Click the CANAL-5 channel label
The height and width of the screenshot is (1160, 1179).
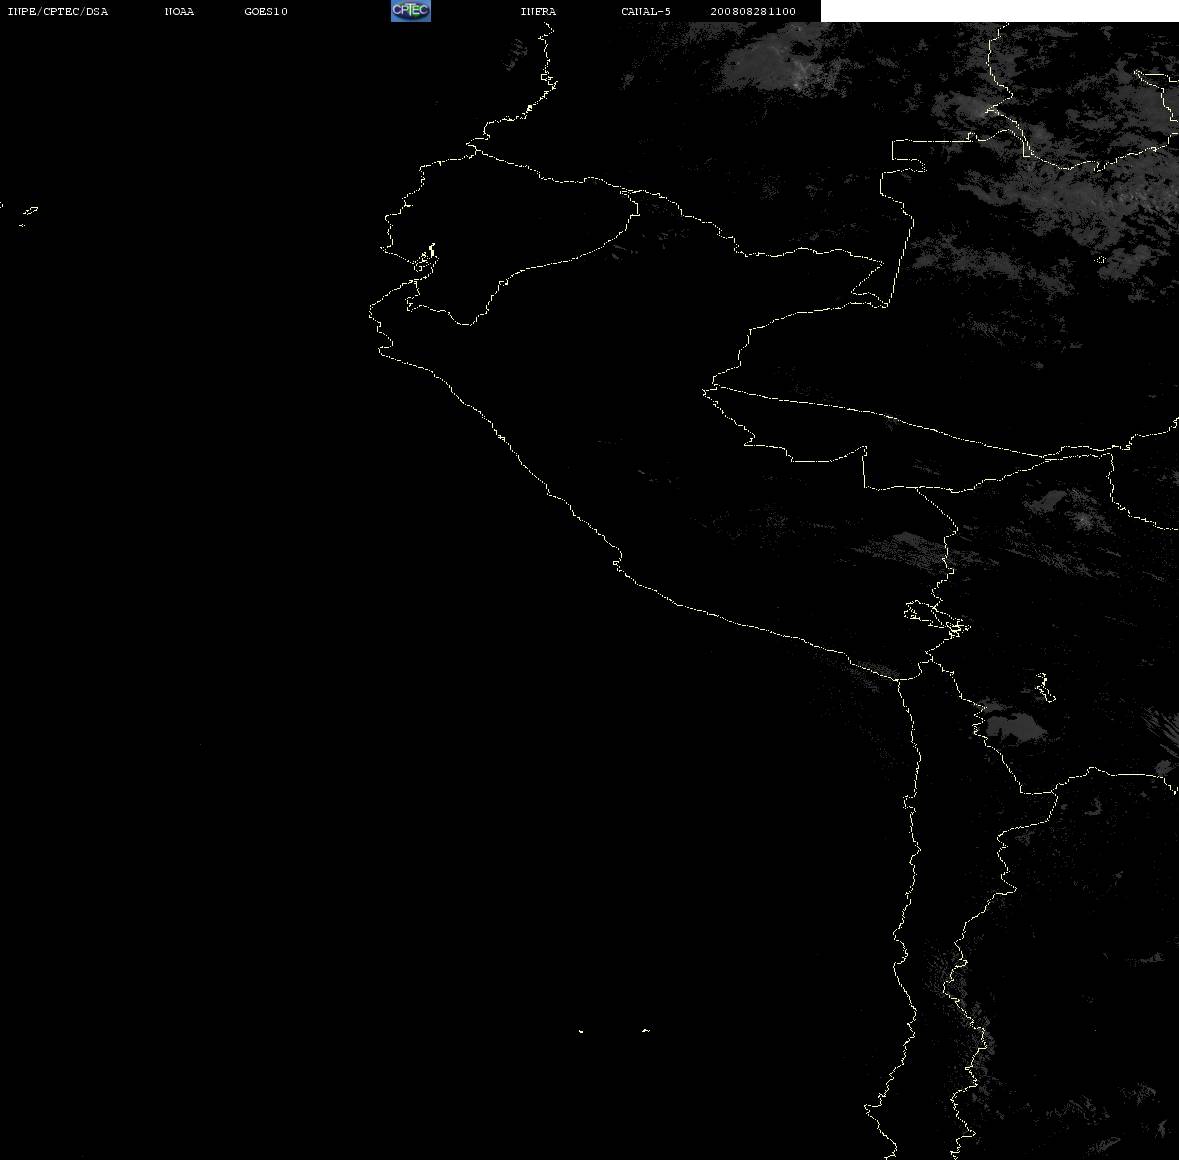646,11
